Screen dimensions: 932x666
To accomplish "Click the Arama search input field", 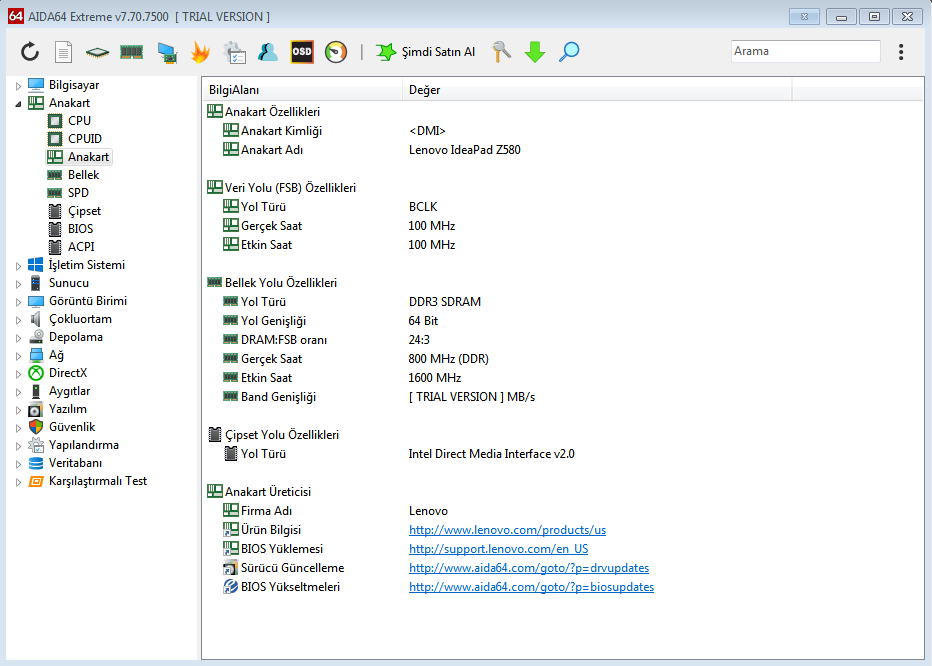I will coord(805,51).
